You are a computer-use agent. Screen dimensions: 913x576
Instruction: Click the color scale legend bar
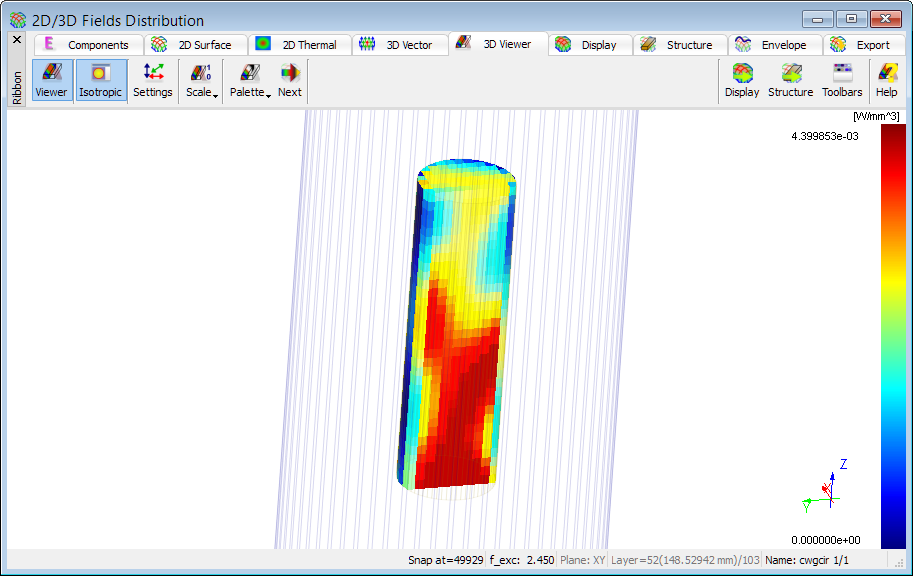(x=892, y=336)
